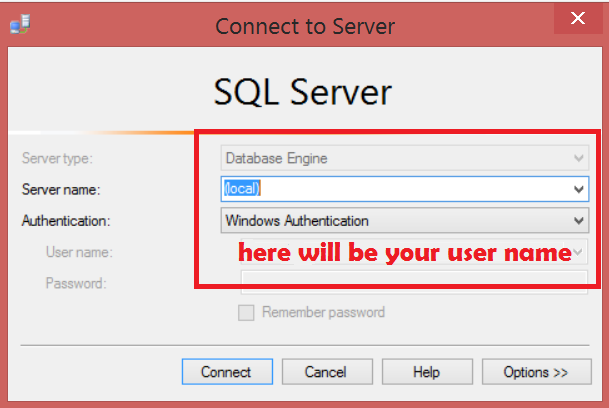
Task: Open the disabled Server type dropdown
Action: tap(405, 158)
